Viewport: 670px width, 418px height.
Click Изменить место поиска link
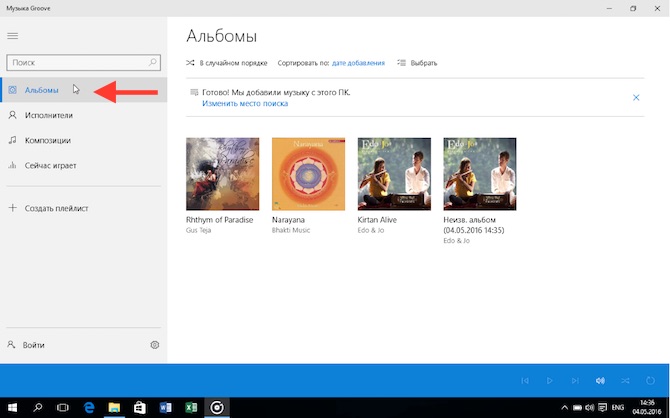[245, 103]
